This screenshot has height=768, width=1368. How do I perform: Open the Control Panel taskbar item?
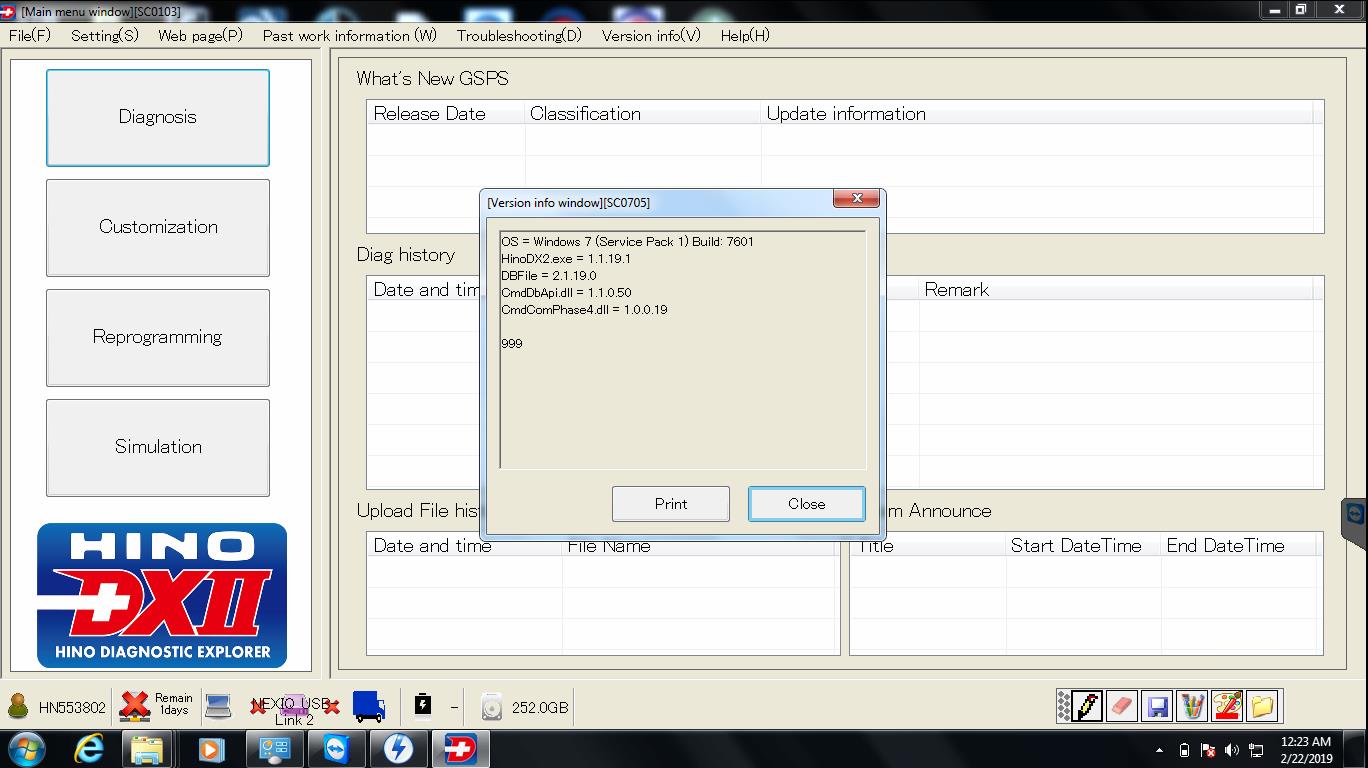click(274, 748)
